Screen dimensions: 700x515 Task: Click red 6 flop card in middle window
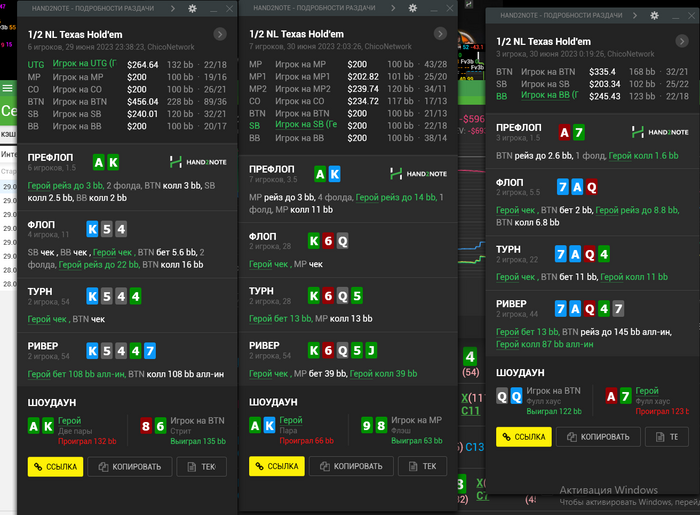pos(328,241)
